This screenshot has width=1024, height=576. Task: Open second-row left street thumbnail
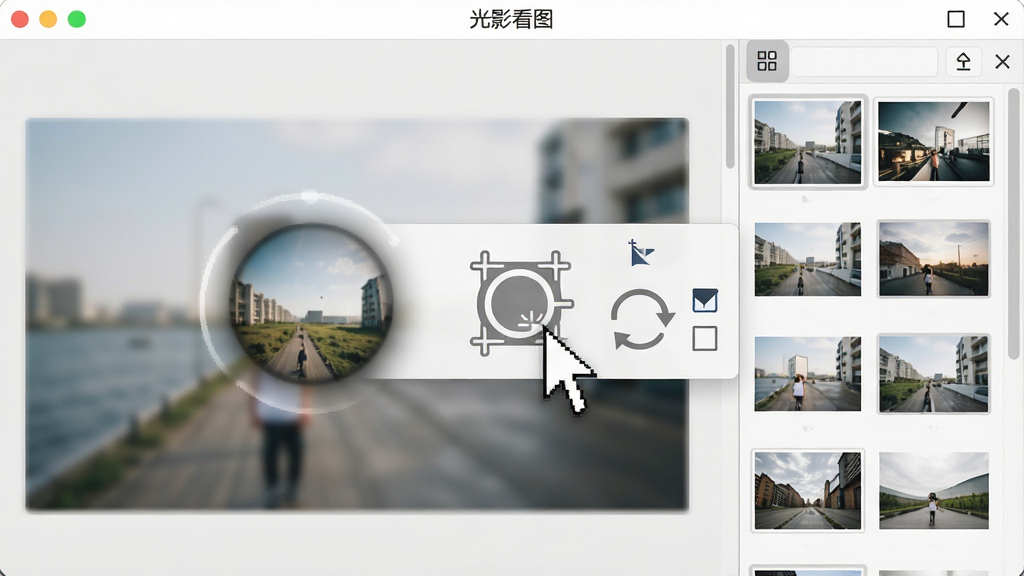click(807, 259)
